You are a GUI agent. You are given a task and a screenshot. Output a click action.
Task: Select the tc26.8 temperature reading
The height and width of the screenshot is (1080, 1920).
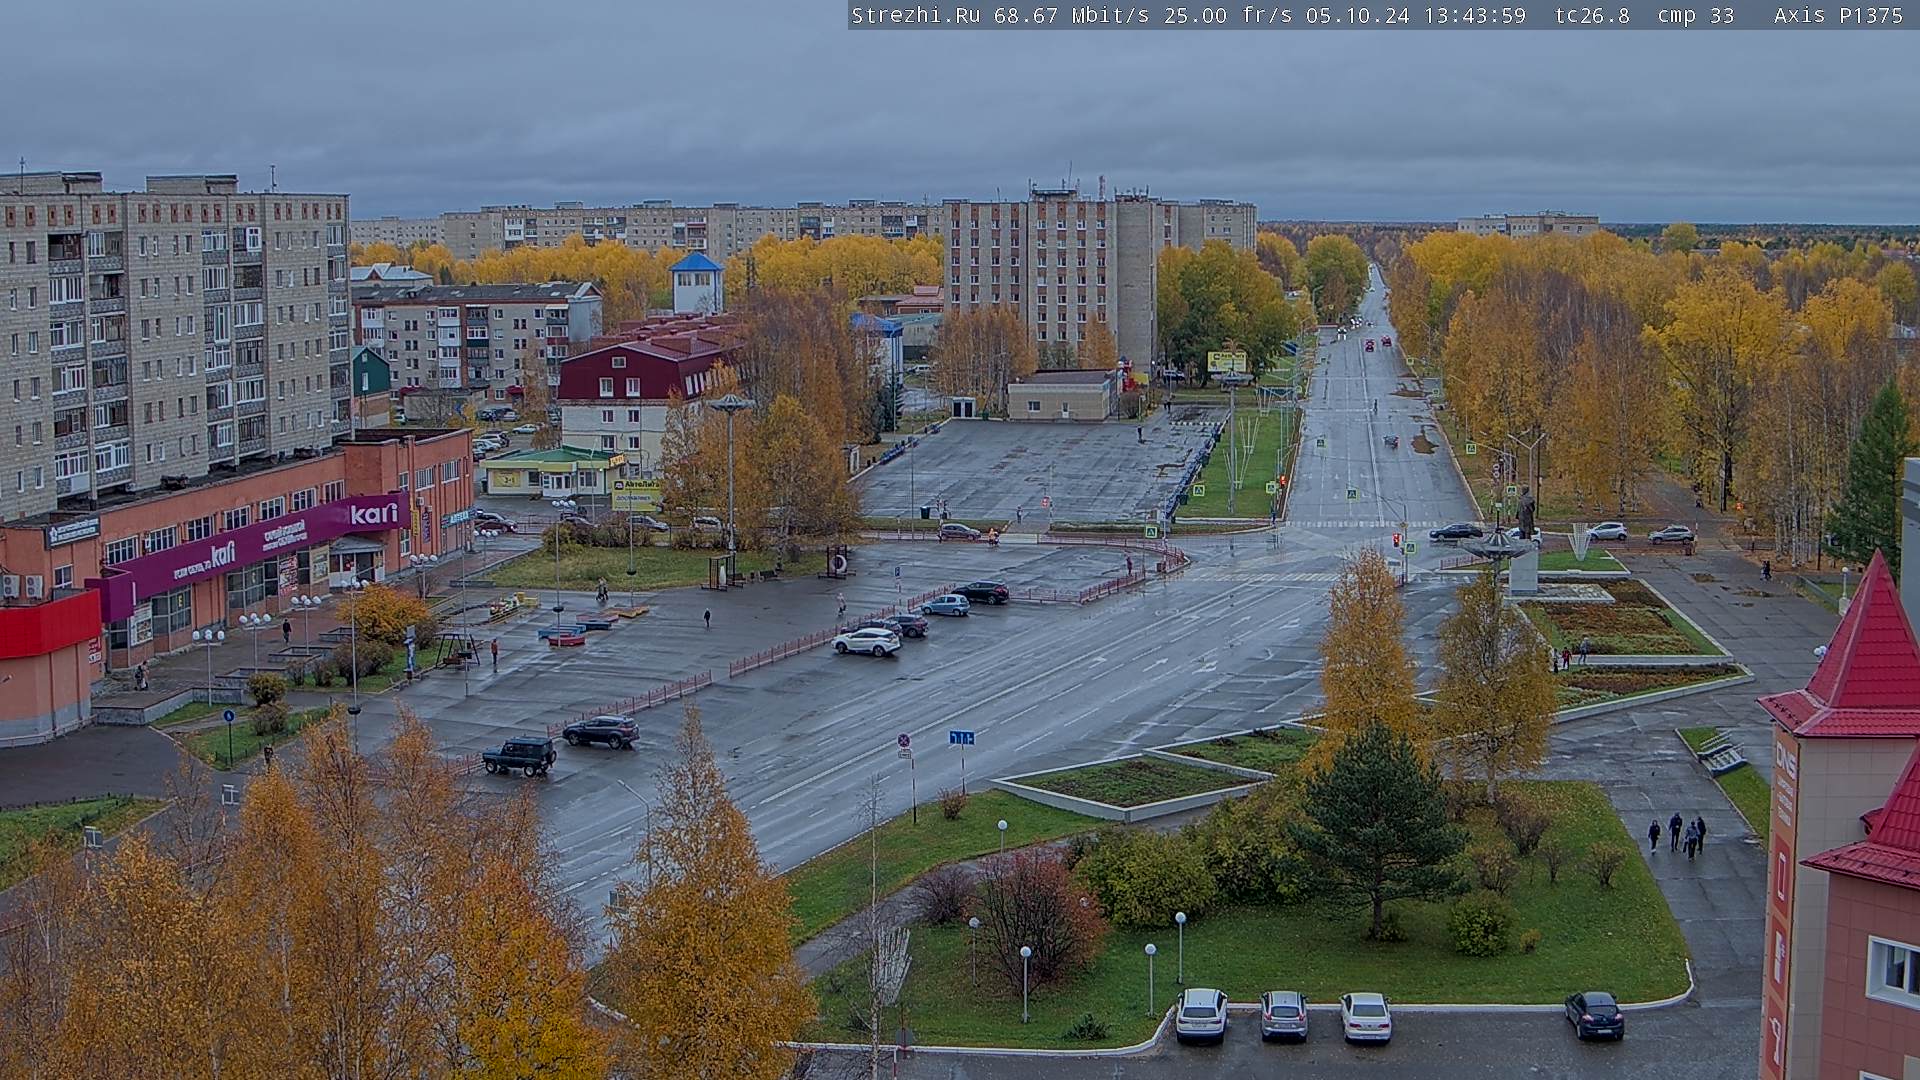(1592, 15)
